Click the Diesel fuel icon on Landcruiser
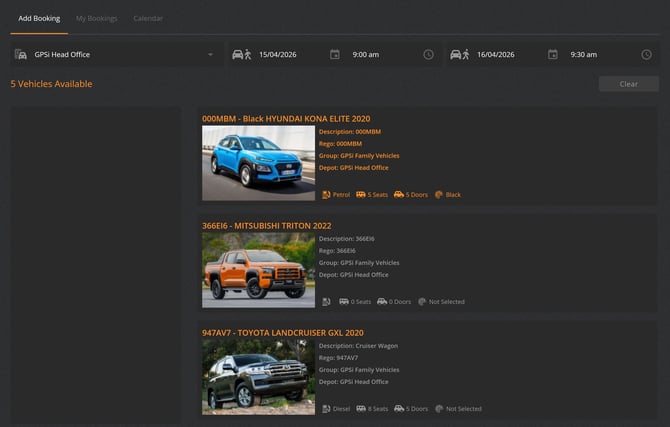 pyautogui.click(x=326, y=409)
